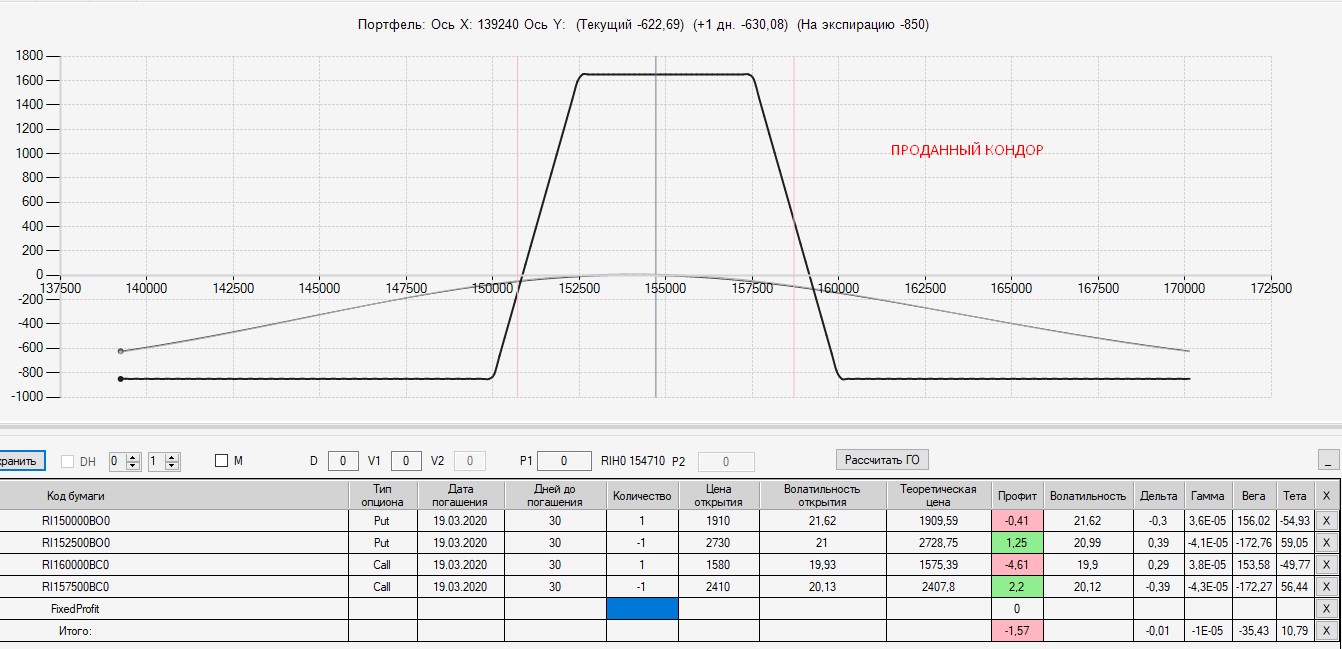This screenshot has height=649, width=1342.
Task: Decrease the second spinner showing 1
Action: pyautogui.click(x=172, y=466)
